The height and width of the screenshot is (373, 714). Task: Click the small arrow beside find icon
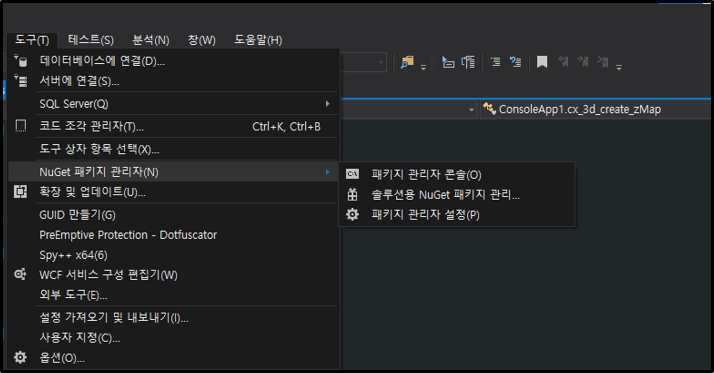[x=423, y=67]
